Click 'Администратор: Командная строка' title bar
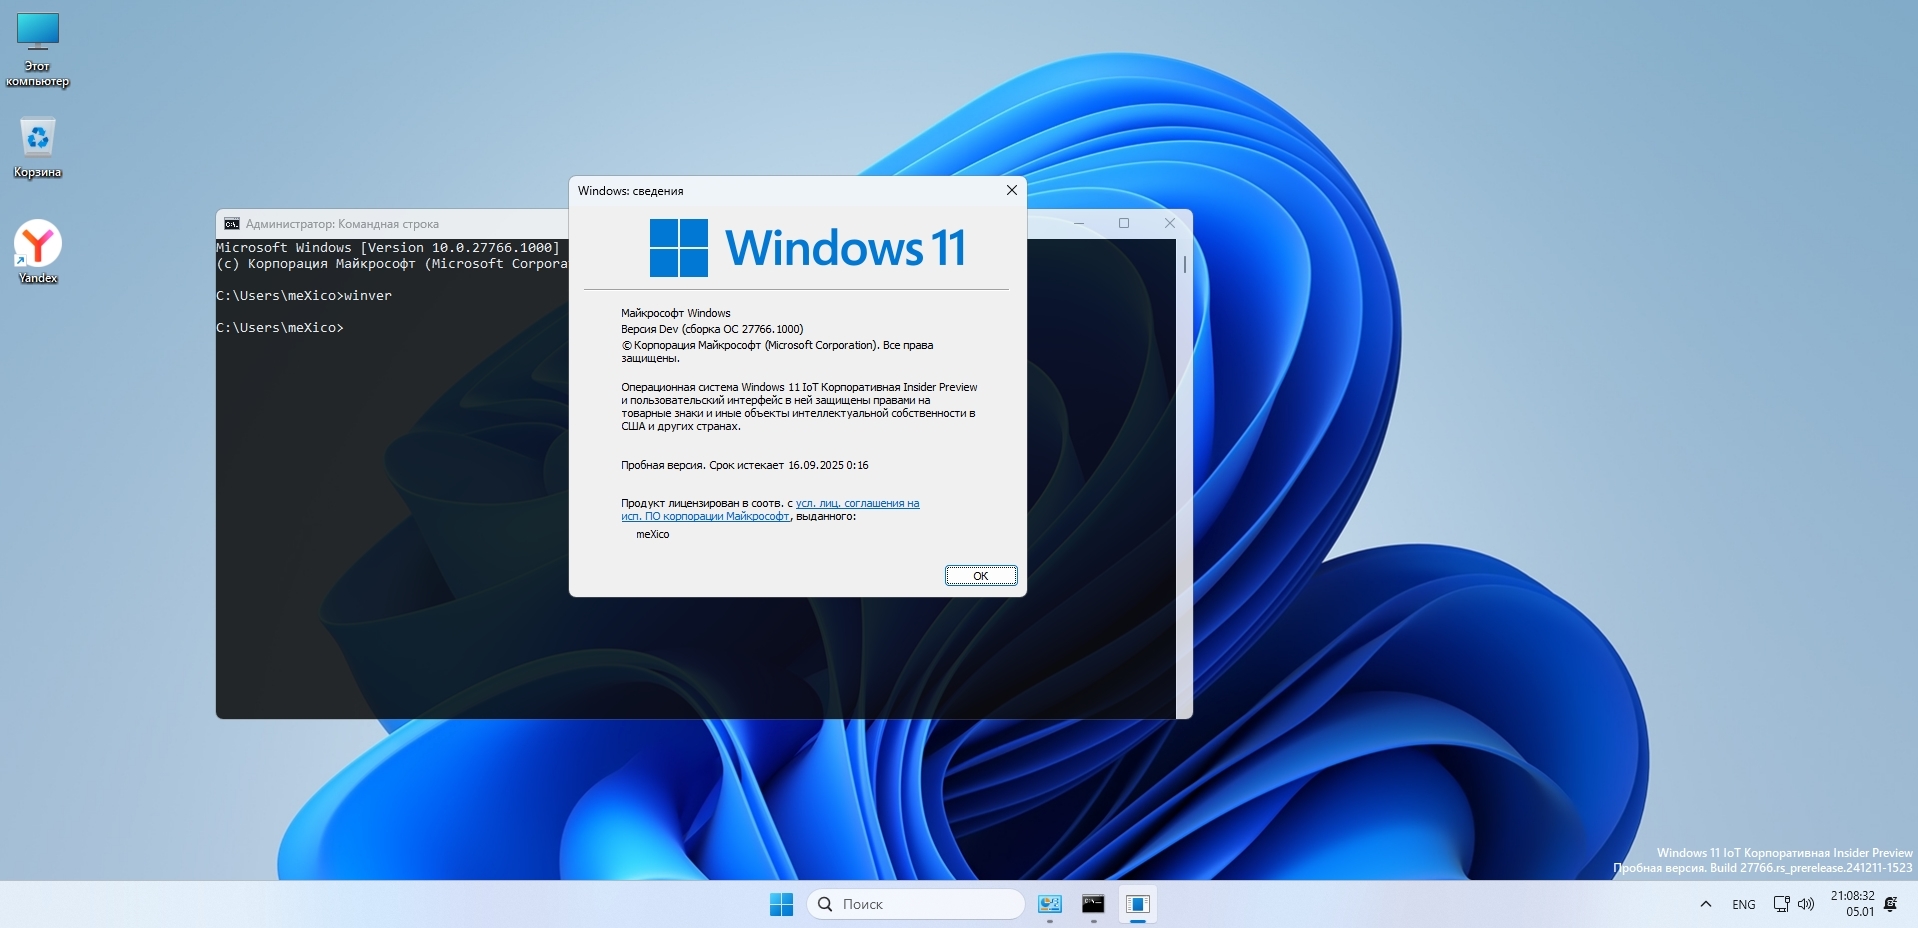The image size is (1918, 928). [342, 224]
